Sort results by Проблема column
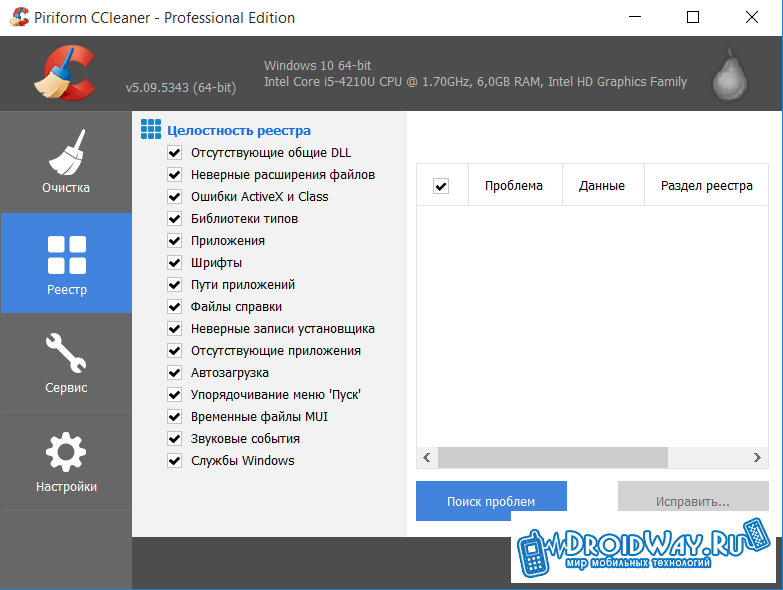The width and height of the screenshot is (783, 590). [x=515, y=185]
